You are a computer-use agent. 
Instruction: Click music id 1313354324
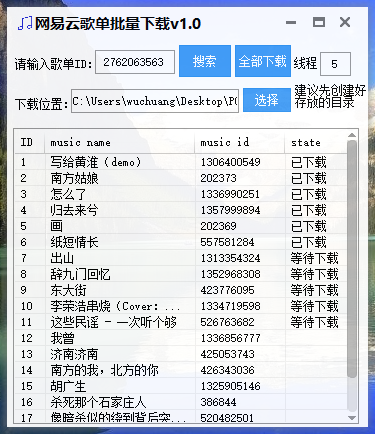(x=230, y=258)
